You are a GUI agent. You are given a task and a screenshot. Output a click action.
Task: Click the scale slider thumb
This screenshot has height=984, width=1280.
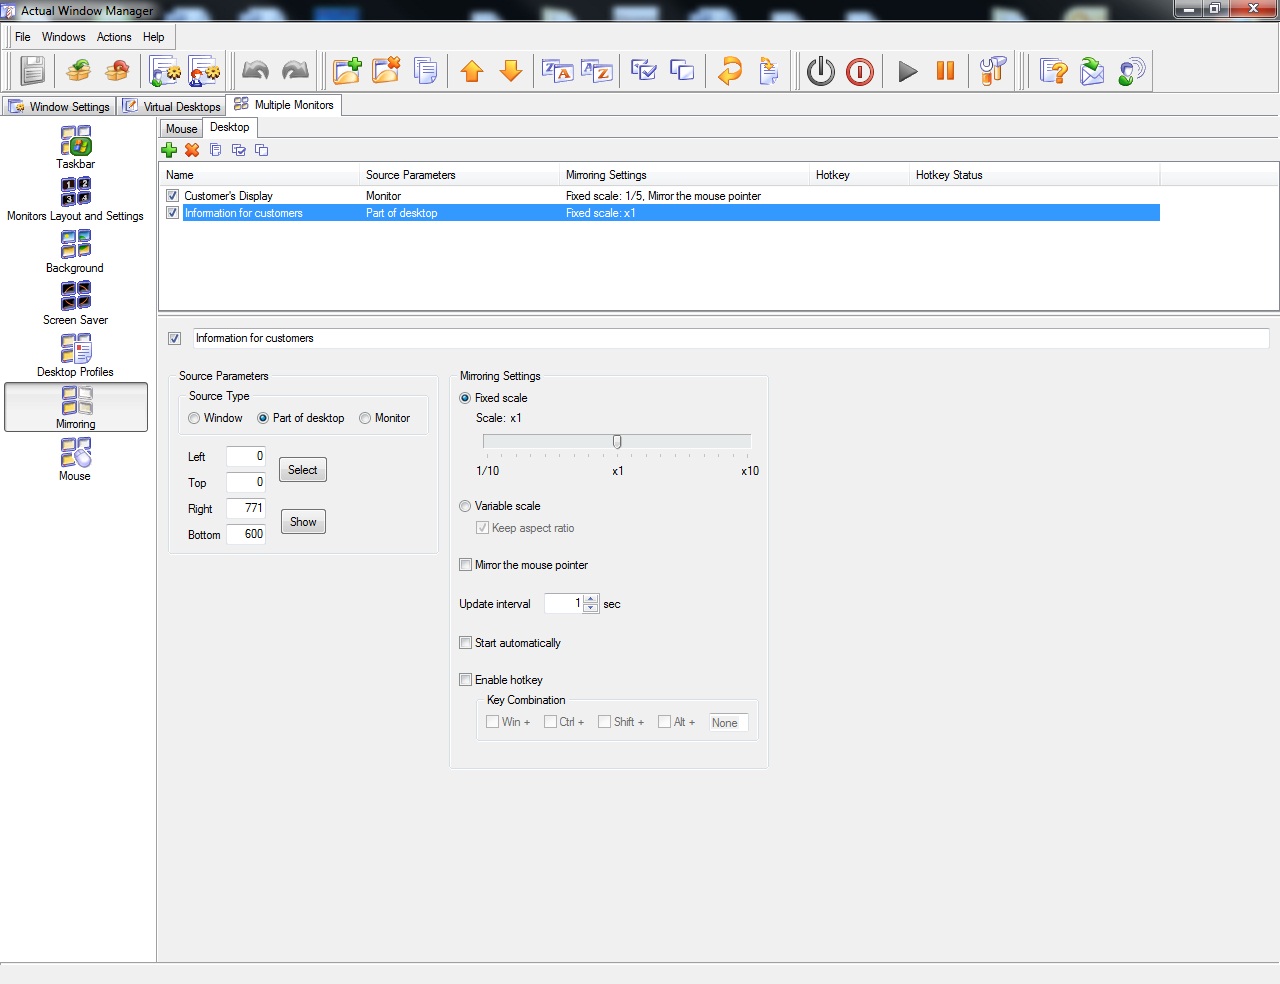pos(617,441)
